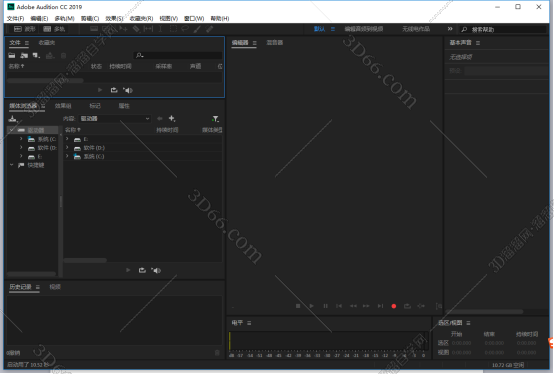Click the red Record button
The image size is (554, 374).
(394, 306)
